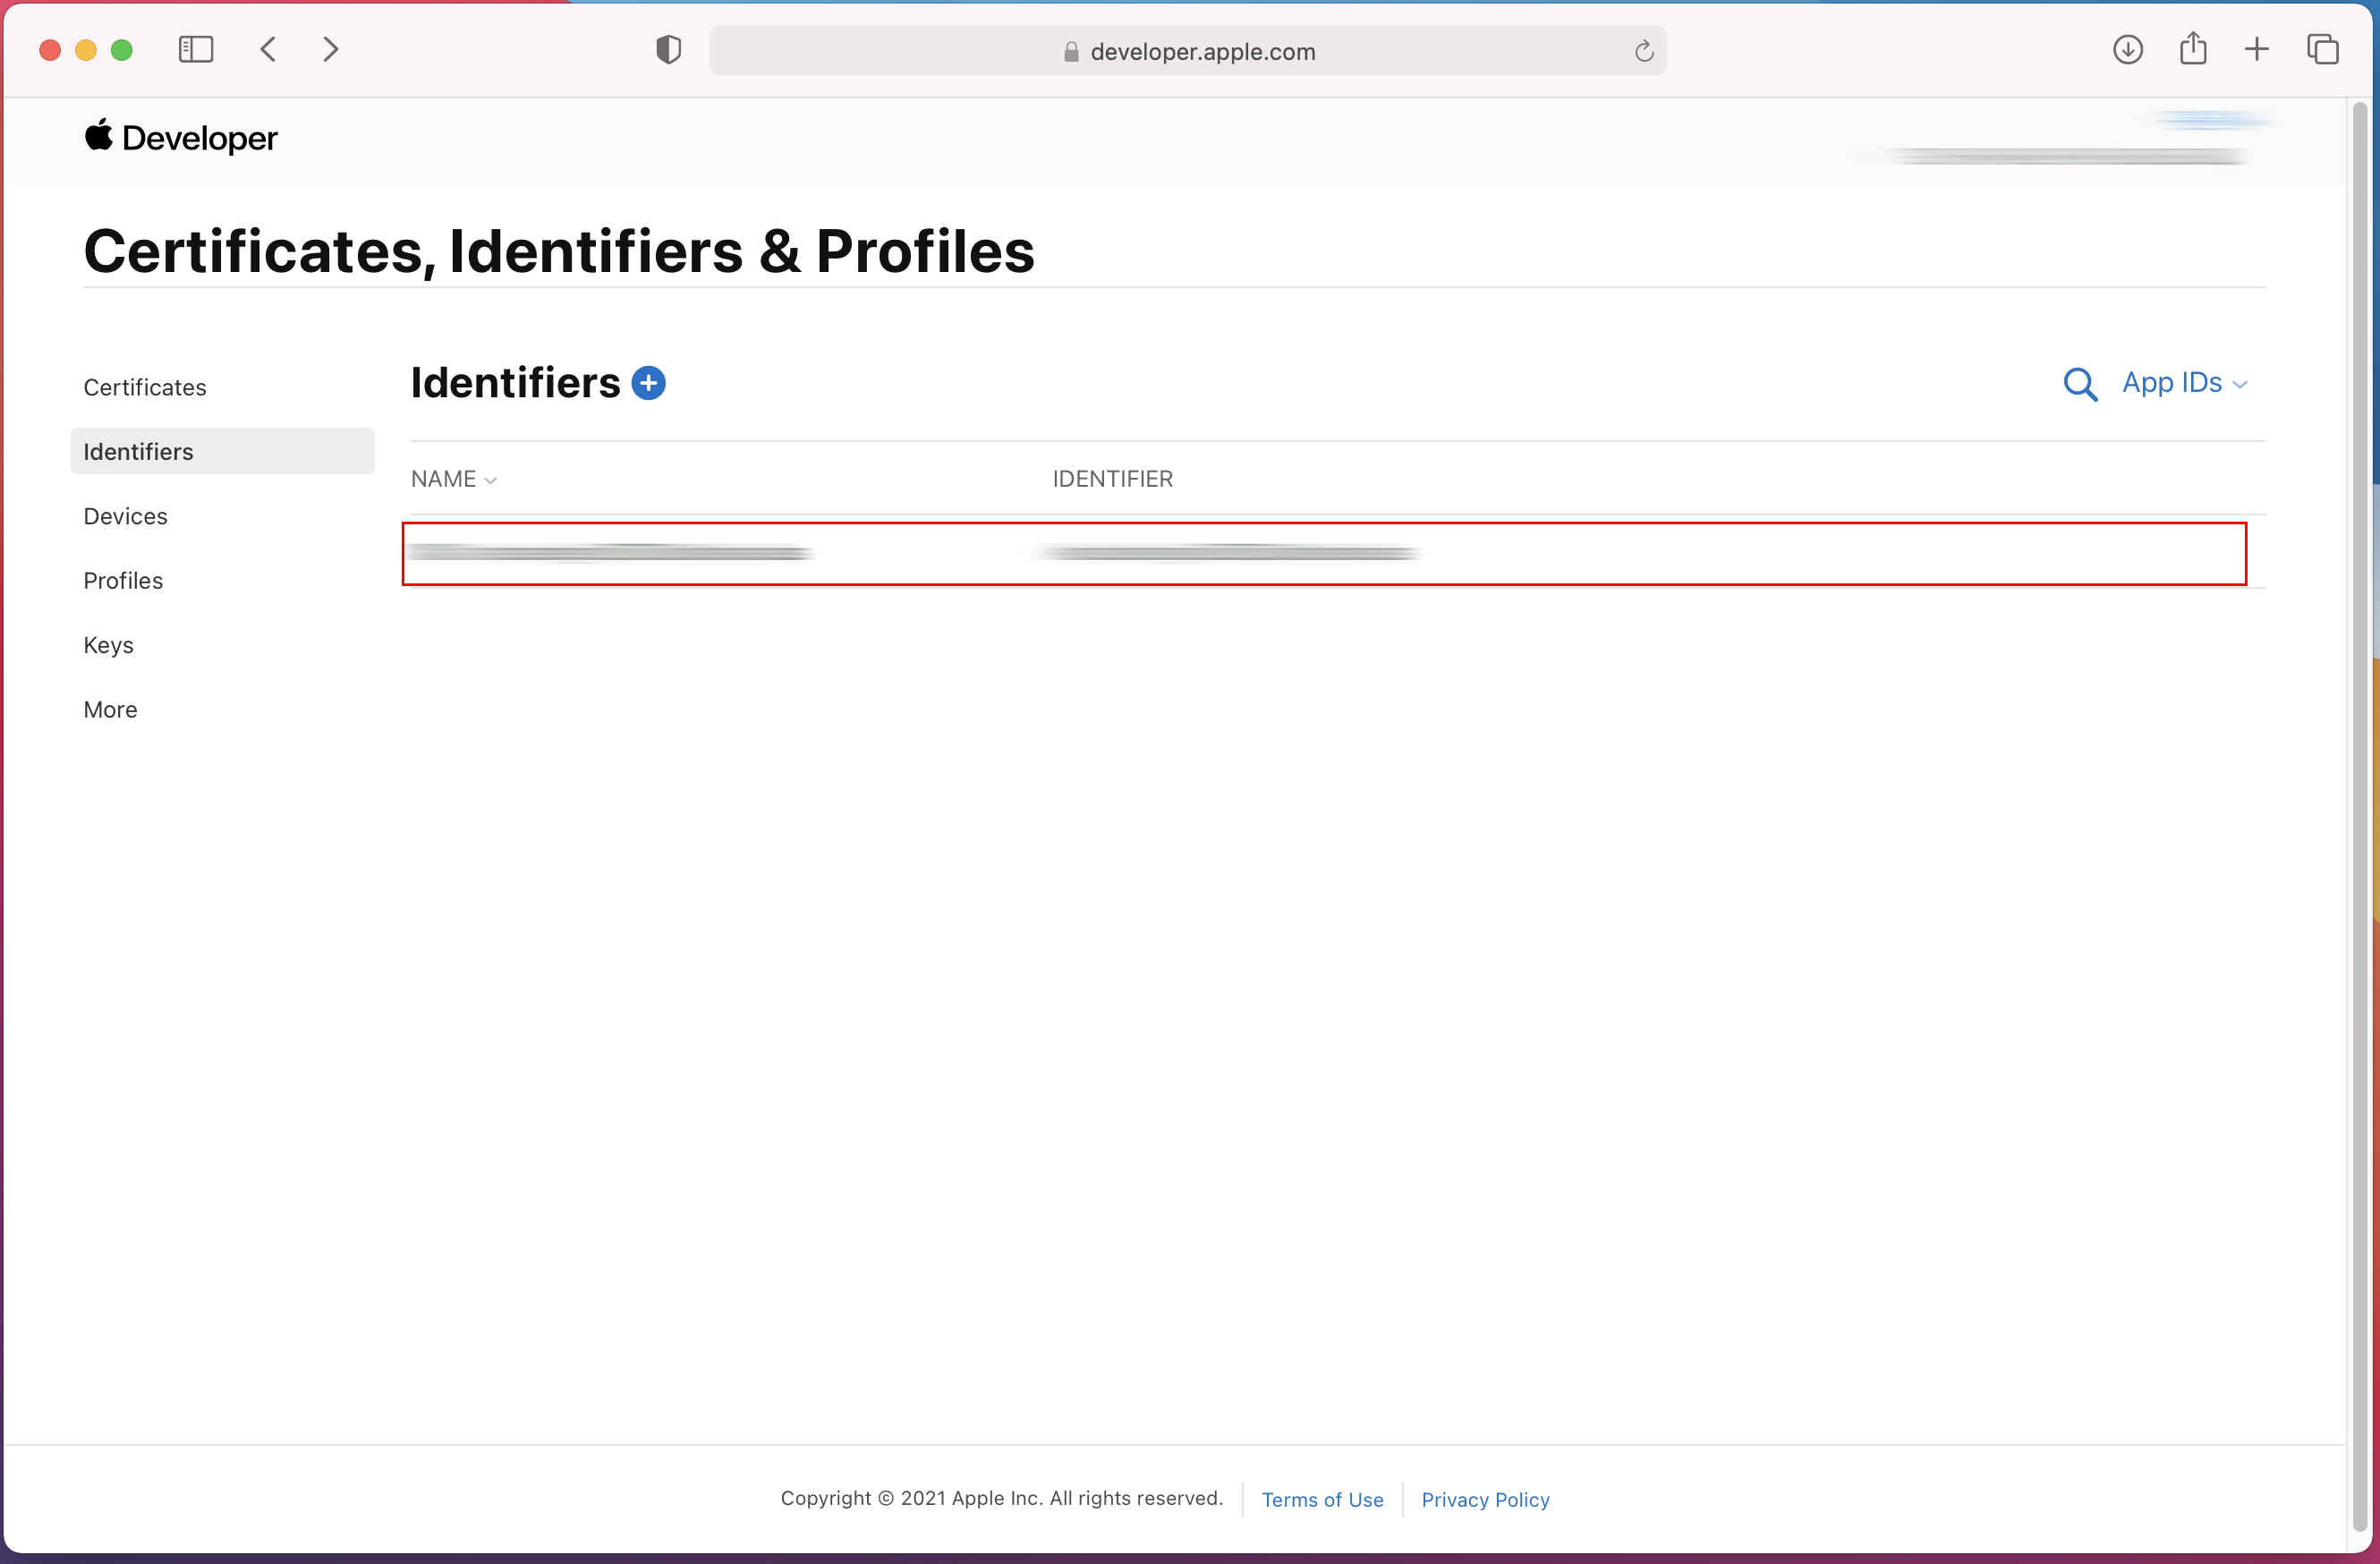Show downloads via the download icon
This screenshot has height=1564, width=2380.
[2127, 49]
